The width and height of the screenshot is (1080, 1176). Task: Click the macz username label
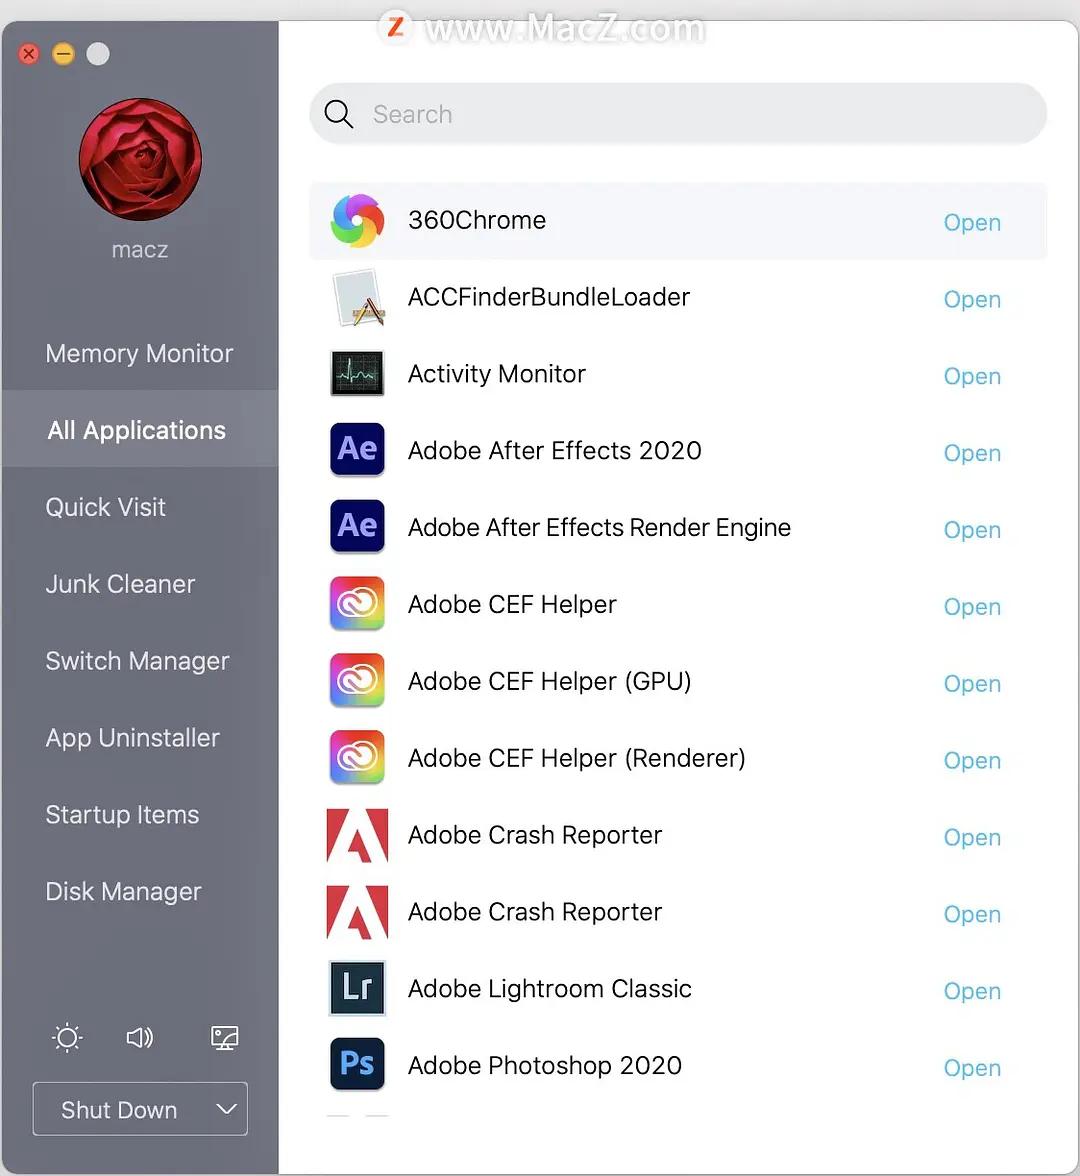[x=140, y=249]
